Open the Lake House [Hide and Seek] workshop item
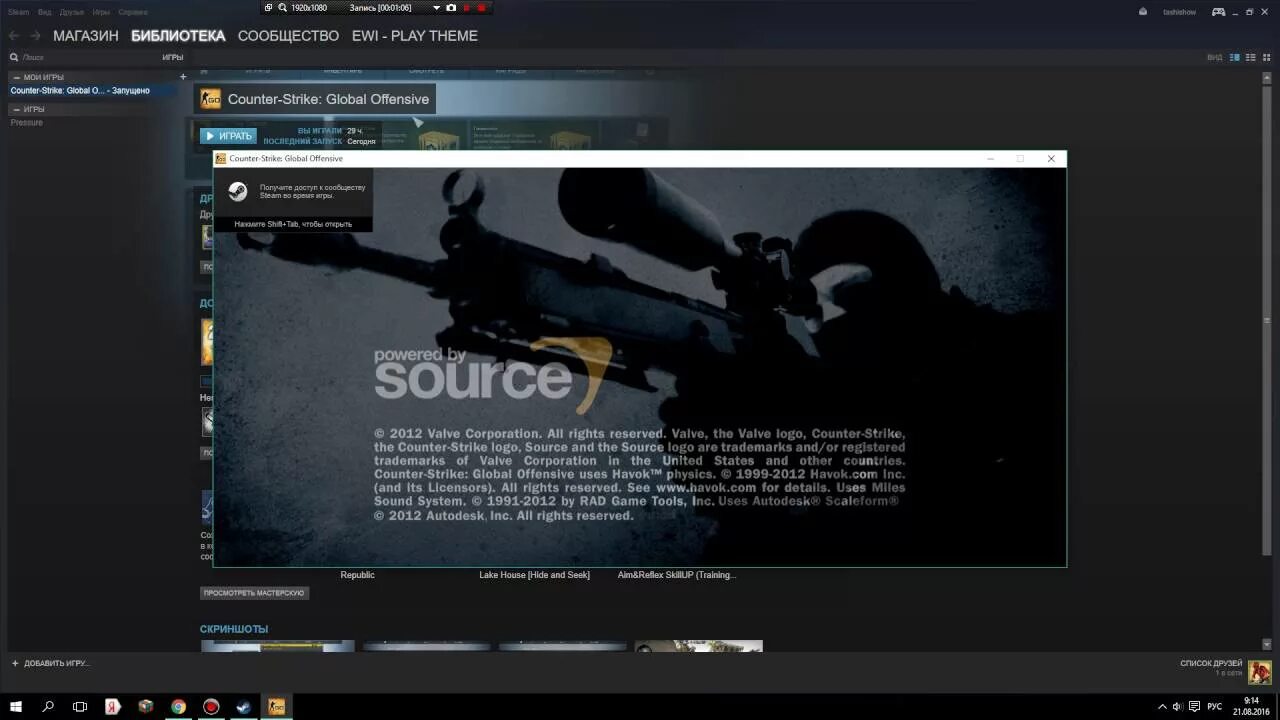 pos(534,575)
